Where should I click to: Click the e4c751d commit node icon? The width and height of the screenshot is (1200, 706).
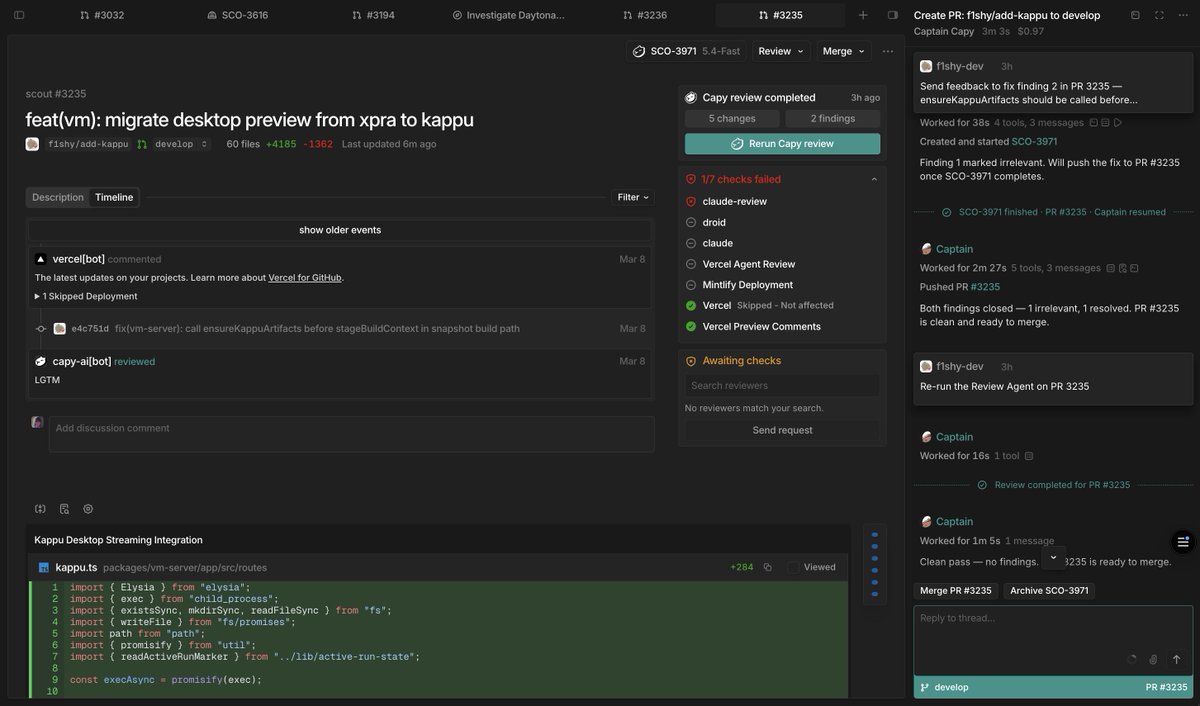[x=41, y=328]
